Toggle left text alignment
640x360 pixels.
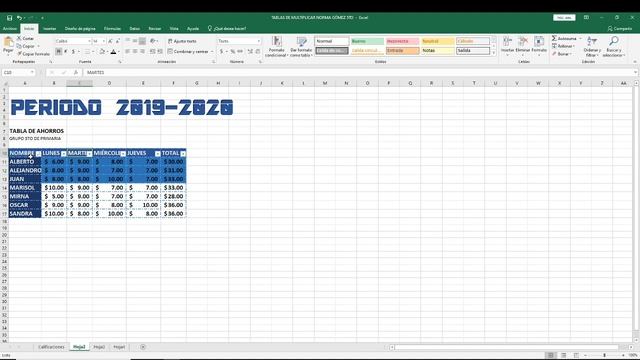click(x=127, y=52)
